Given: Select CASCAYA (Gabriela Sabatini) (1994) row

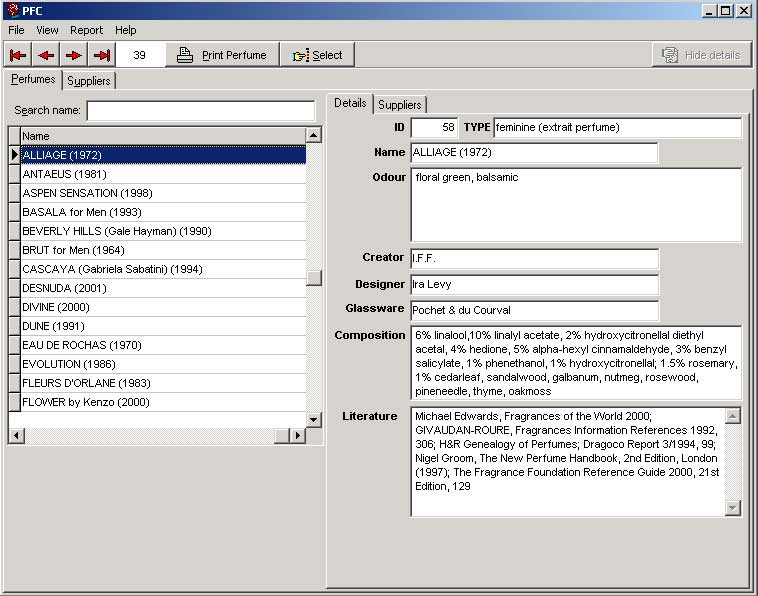Looking at the screenshot, I should pos(163,269).
